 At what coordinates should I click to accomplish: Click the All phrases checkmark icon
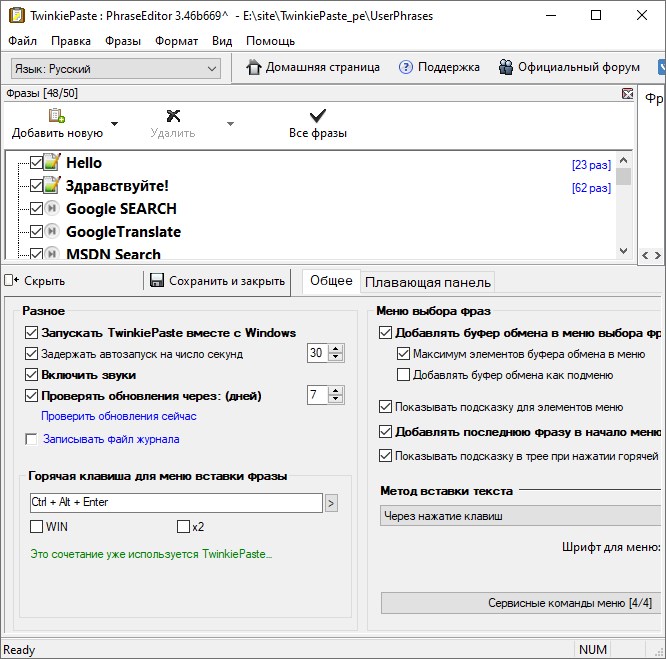click(x=318, y=115)
